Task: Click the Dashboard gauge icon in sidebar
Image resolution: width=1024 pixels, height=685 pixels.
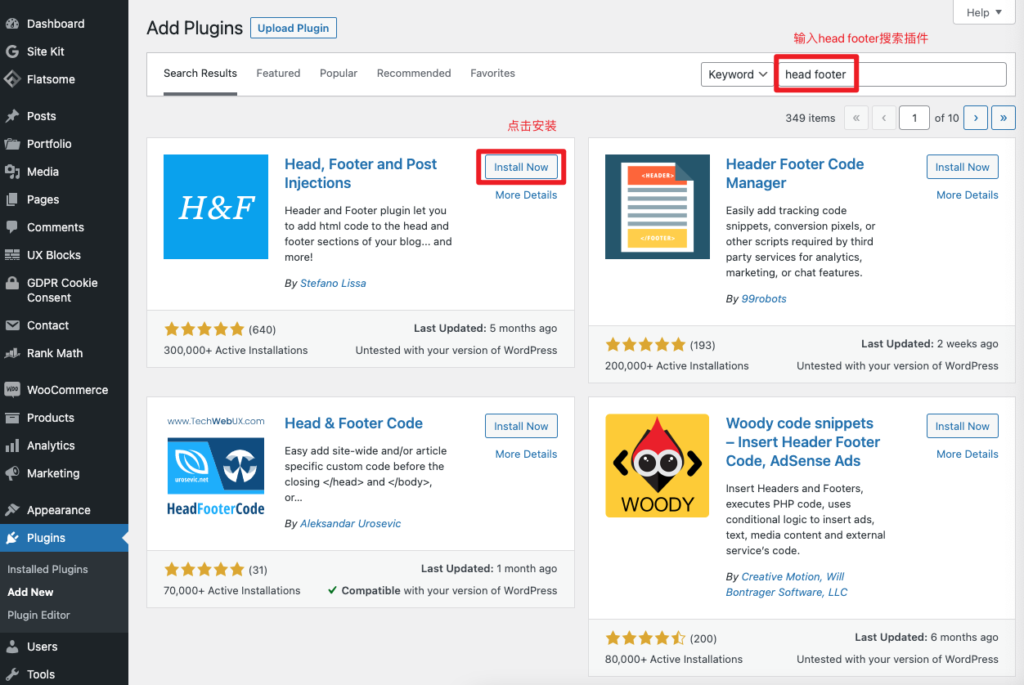Action: click(x=12, y=24)
